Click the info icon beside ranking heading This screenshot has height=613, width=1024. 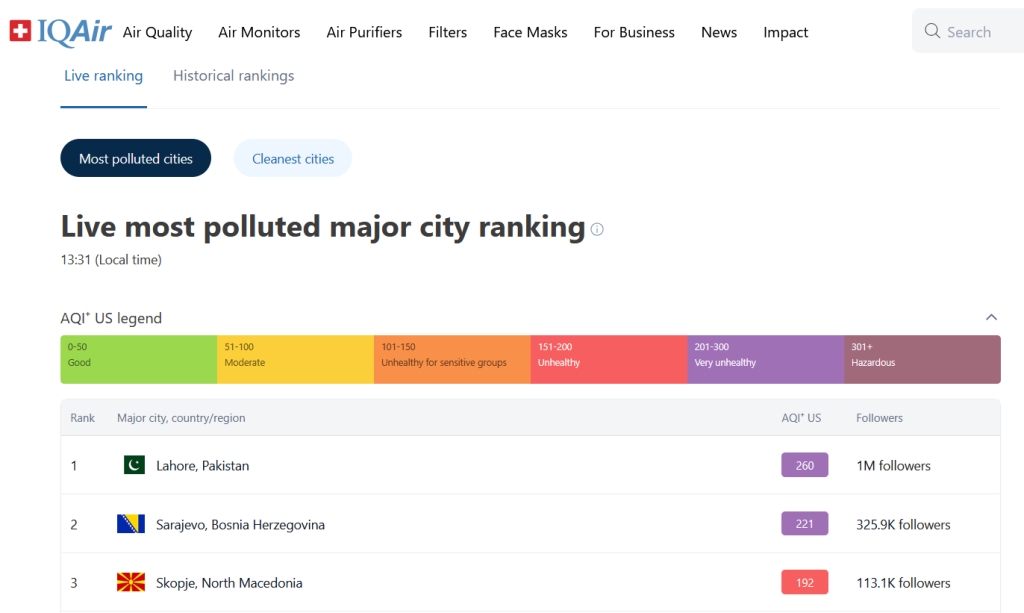tap(597, 229)
